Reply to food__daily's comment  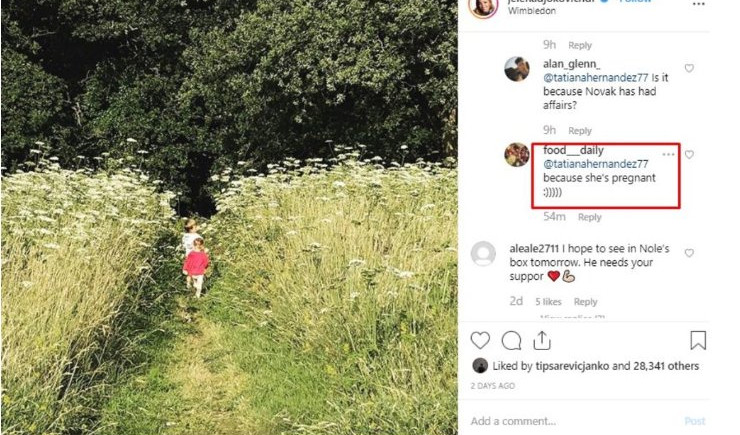point(589,217)
